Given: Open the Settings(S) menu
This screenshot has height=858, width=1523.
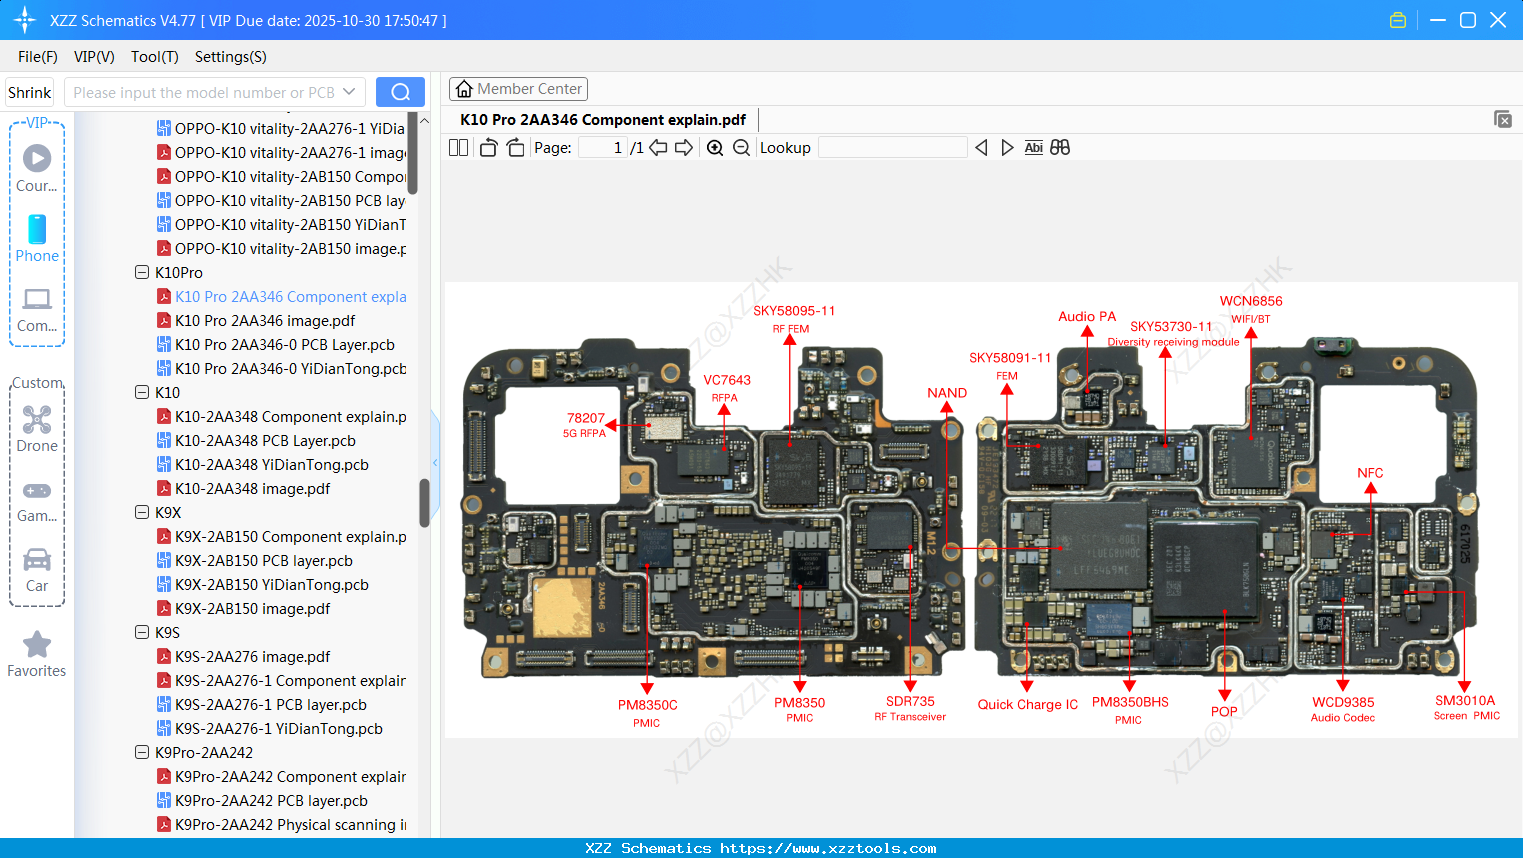Looking at the screenshot, I should (x=231, y=57).
